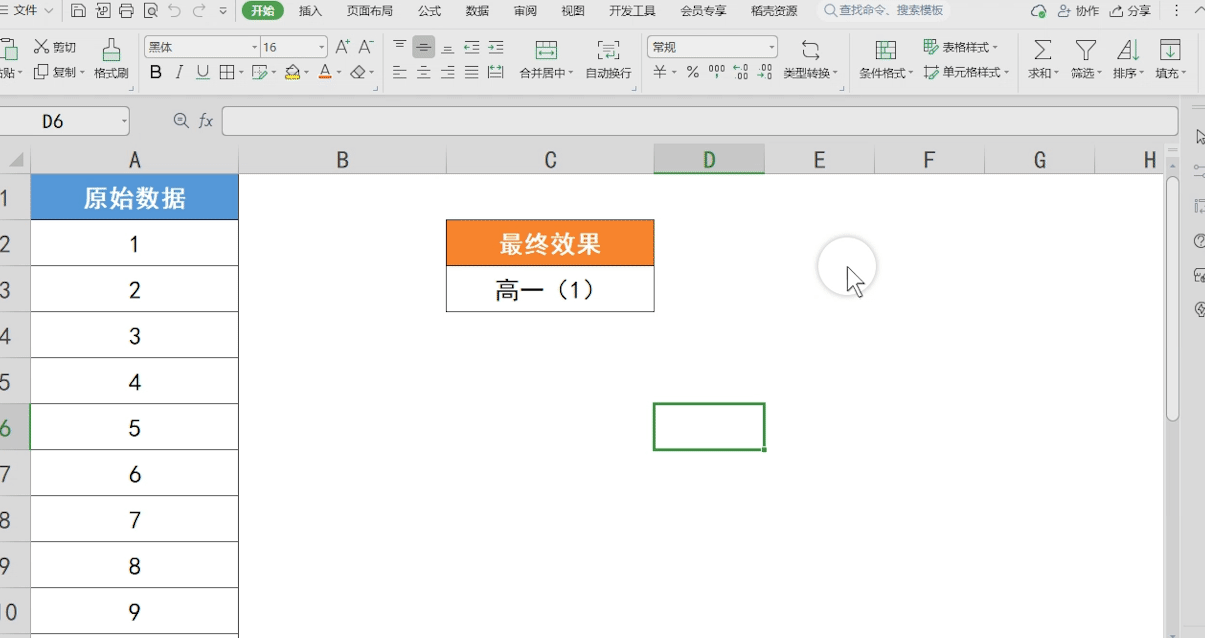1205x638 pixels.
Task: Toggle Italic formatting
Action: [179, 72]
